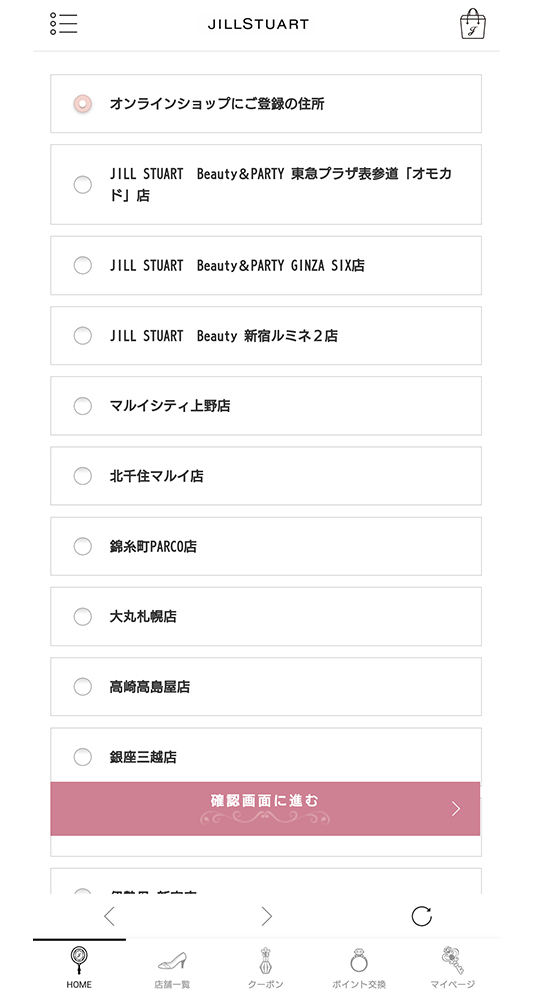This screenshot has height=1000, width=540.
Task: Select 錦糸町PARCO店 store option
Action: [266, 547]
